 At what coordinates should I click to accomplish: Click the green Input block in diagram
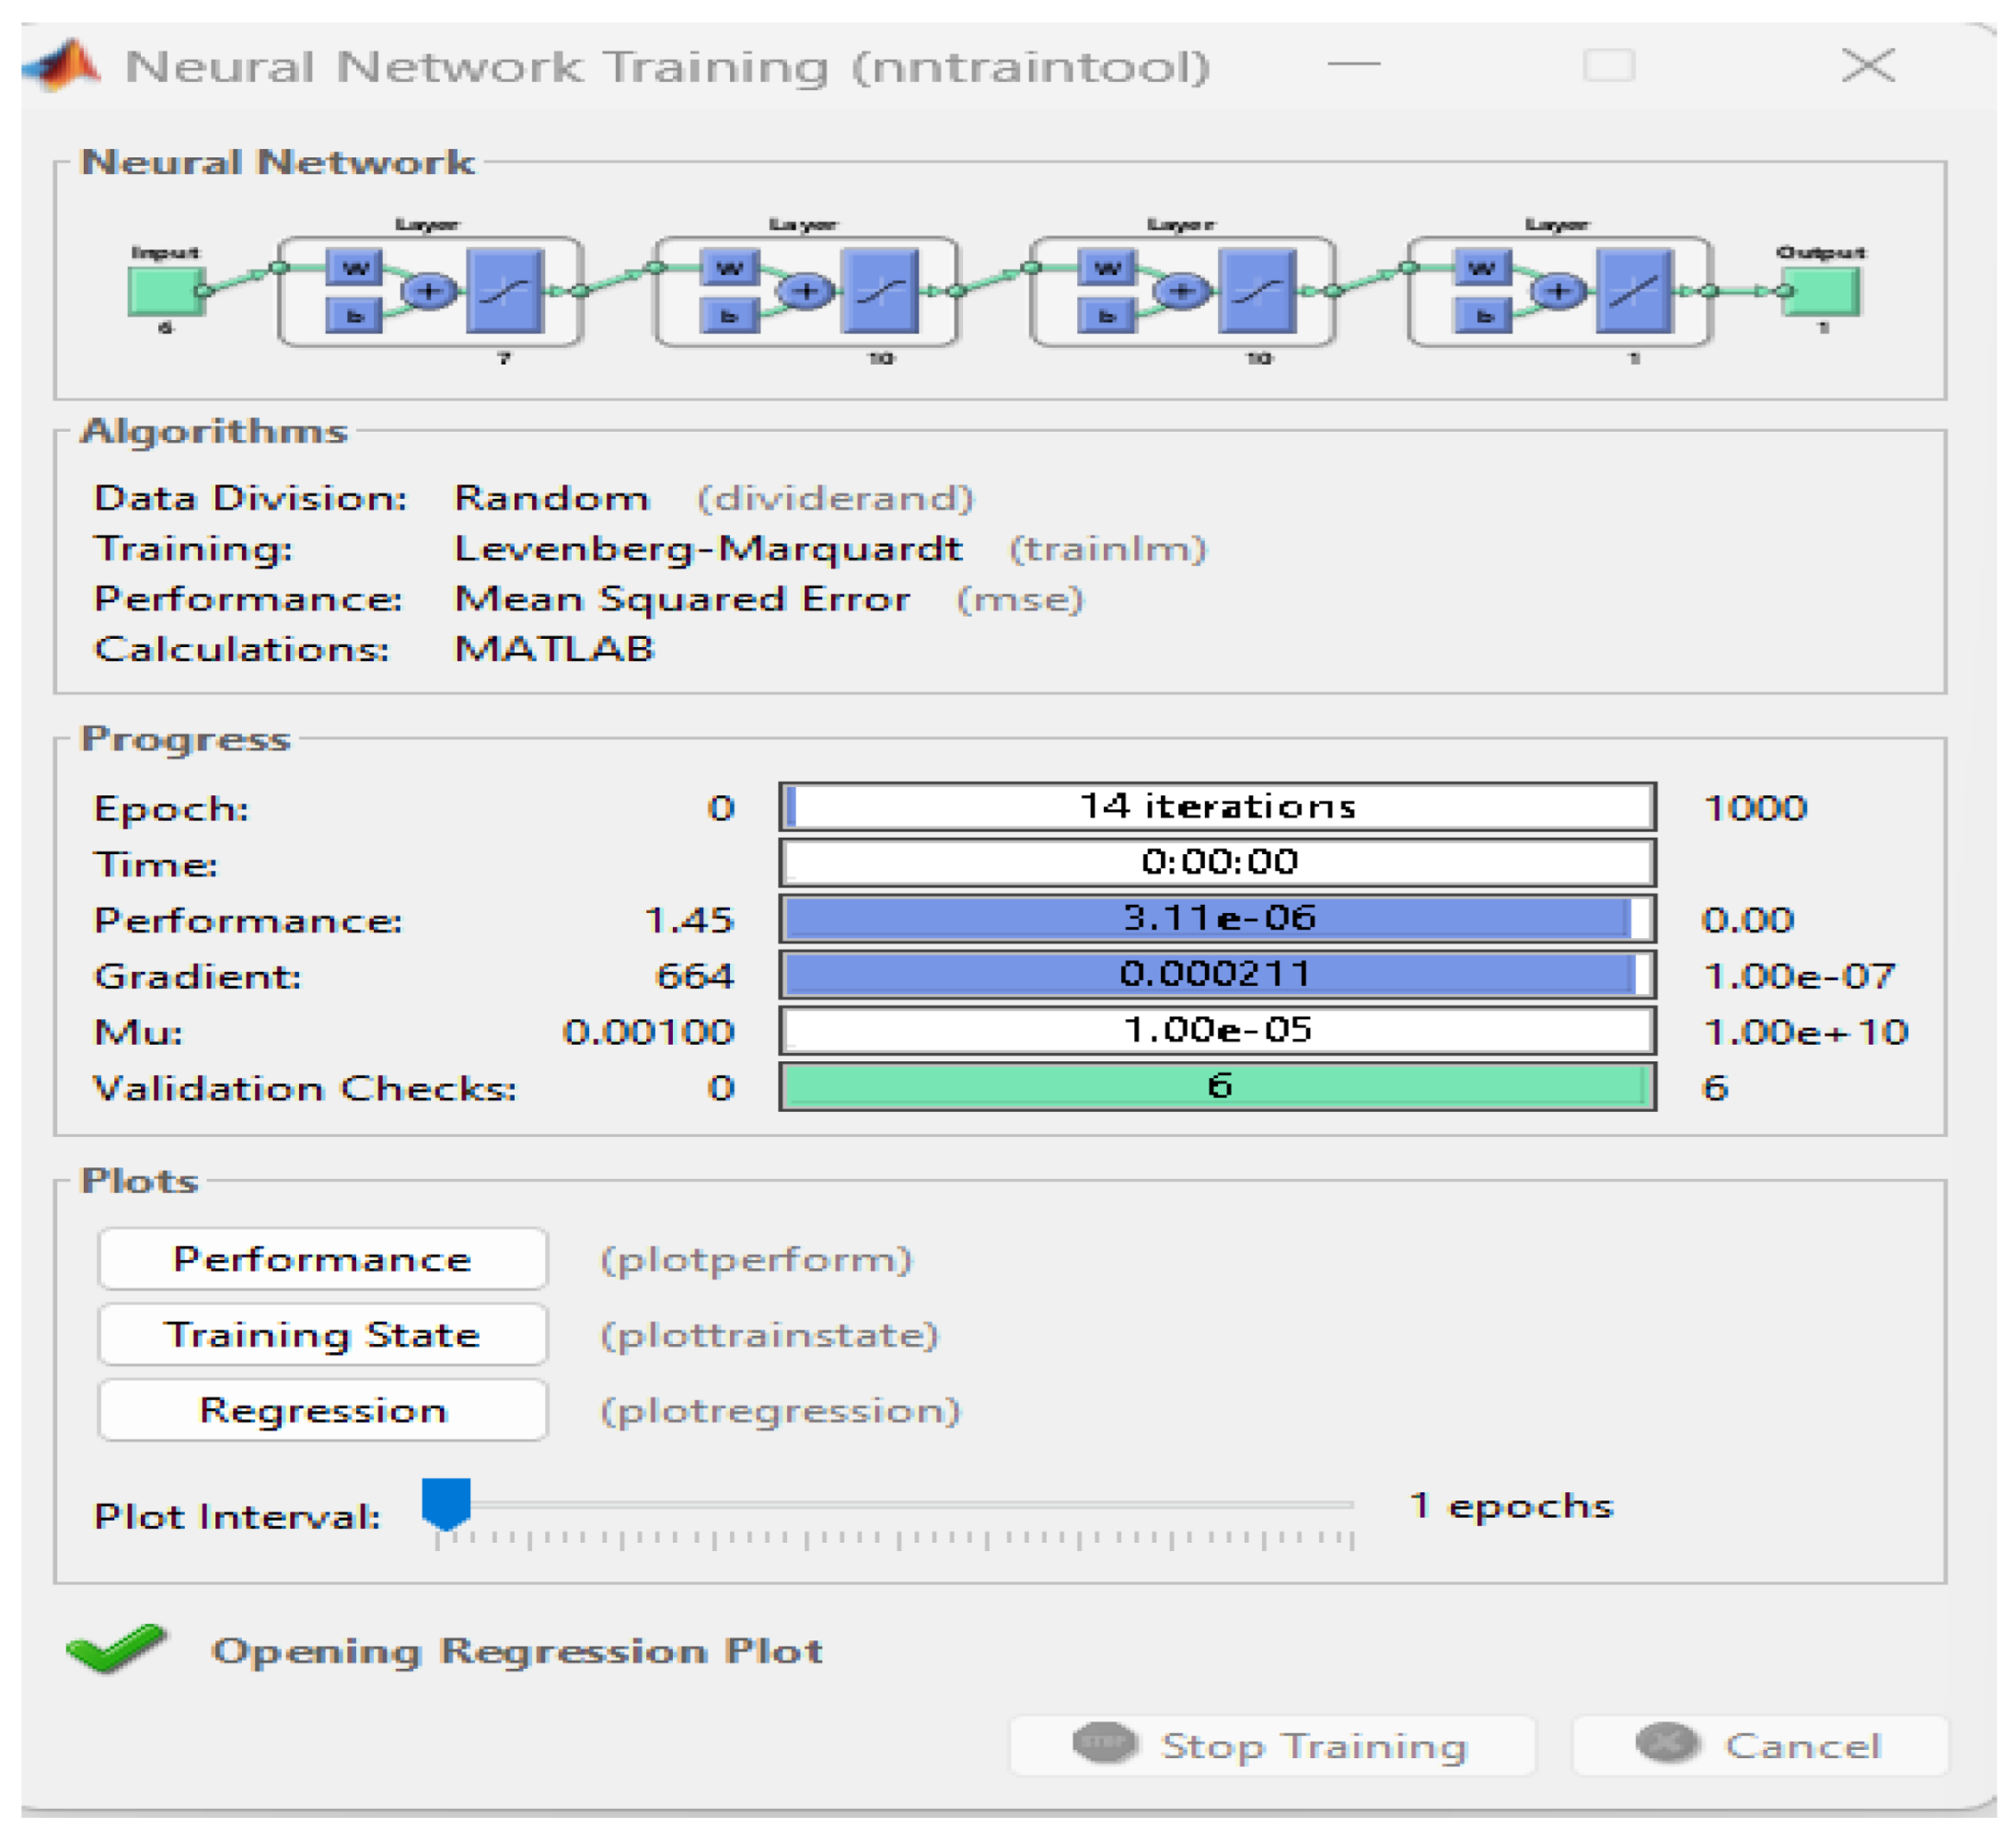click(x=165, y=291)
